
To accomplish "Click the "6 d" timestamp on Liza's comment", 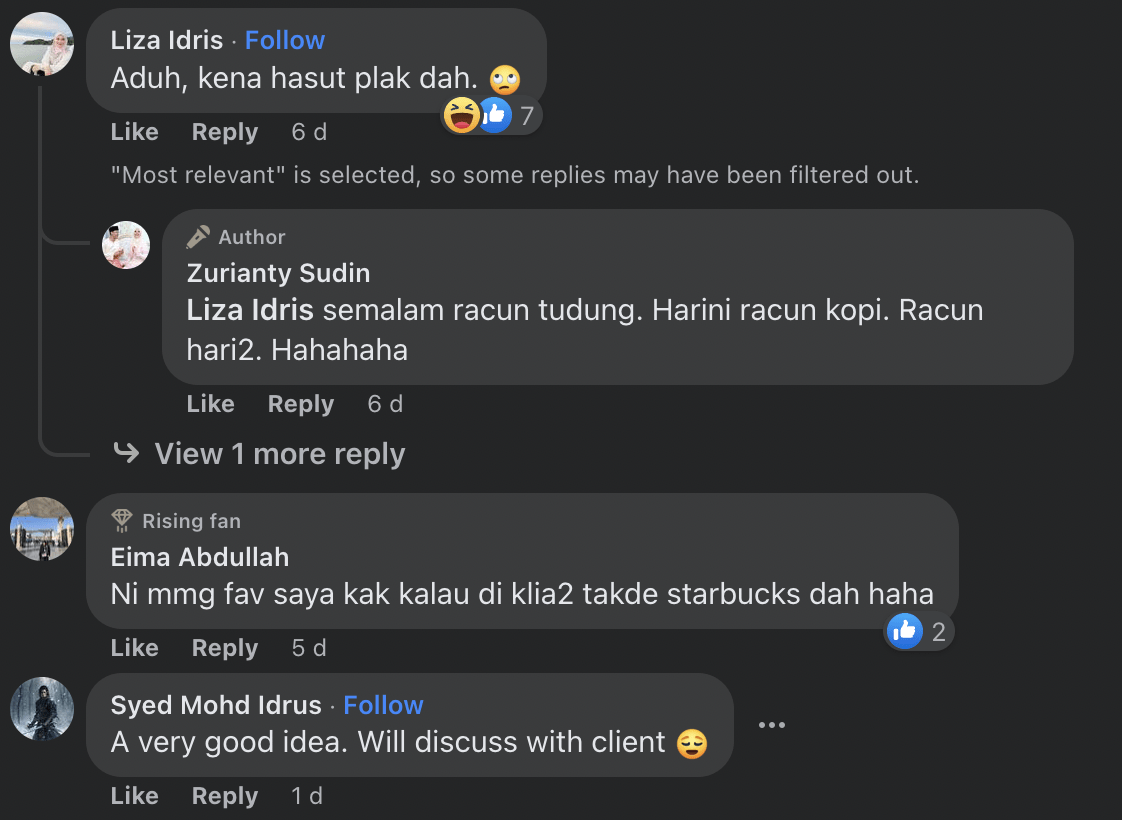I will tap(309, 132).
